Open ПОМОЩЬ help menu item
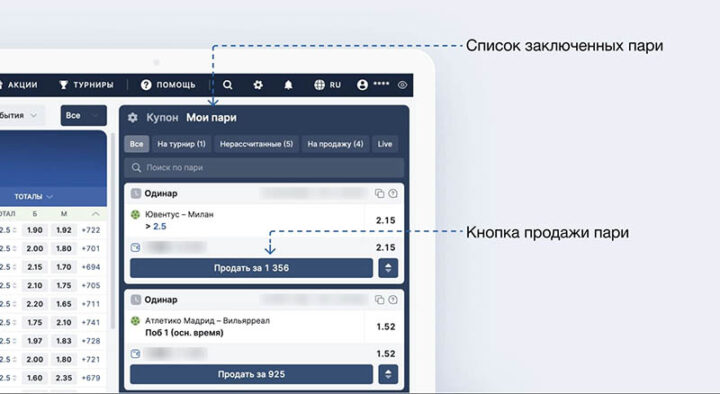 pyautogui.click(x=168, y=85)
